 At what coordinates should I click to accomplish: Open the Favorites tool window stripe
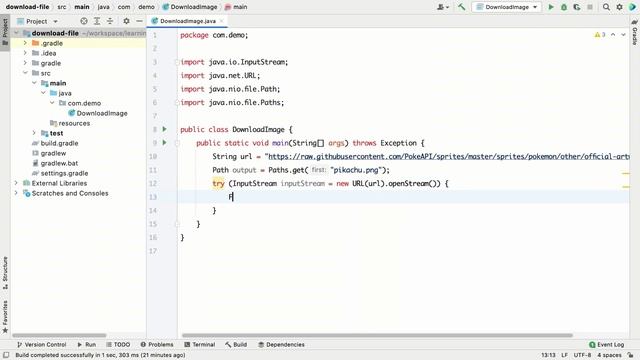coord(5,317)
